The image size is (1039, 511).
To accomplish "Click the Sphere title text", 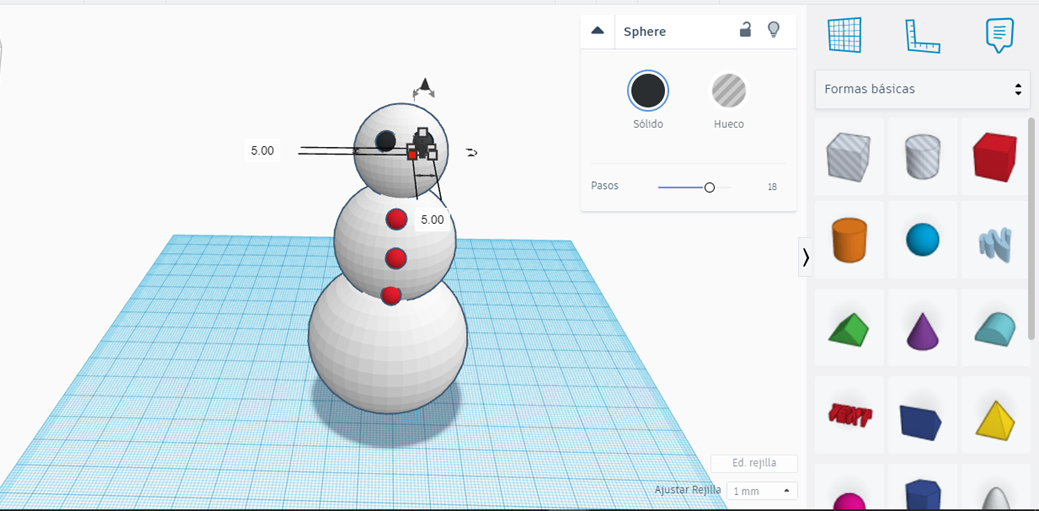I will click(645, 31).
